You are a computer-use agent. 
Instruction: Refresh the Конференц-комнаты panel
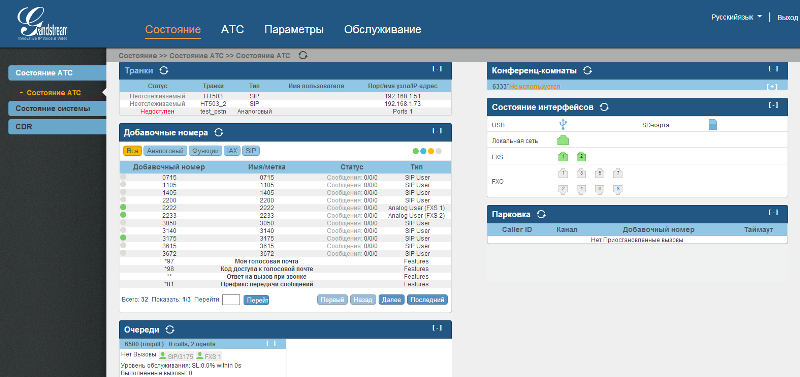coord(587,70)
